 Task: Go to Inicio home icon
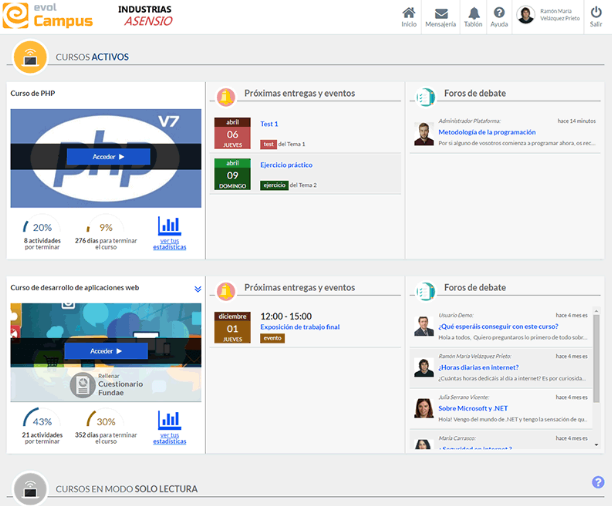tap(408, 14)
